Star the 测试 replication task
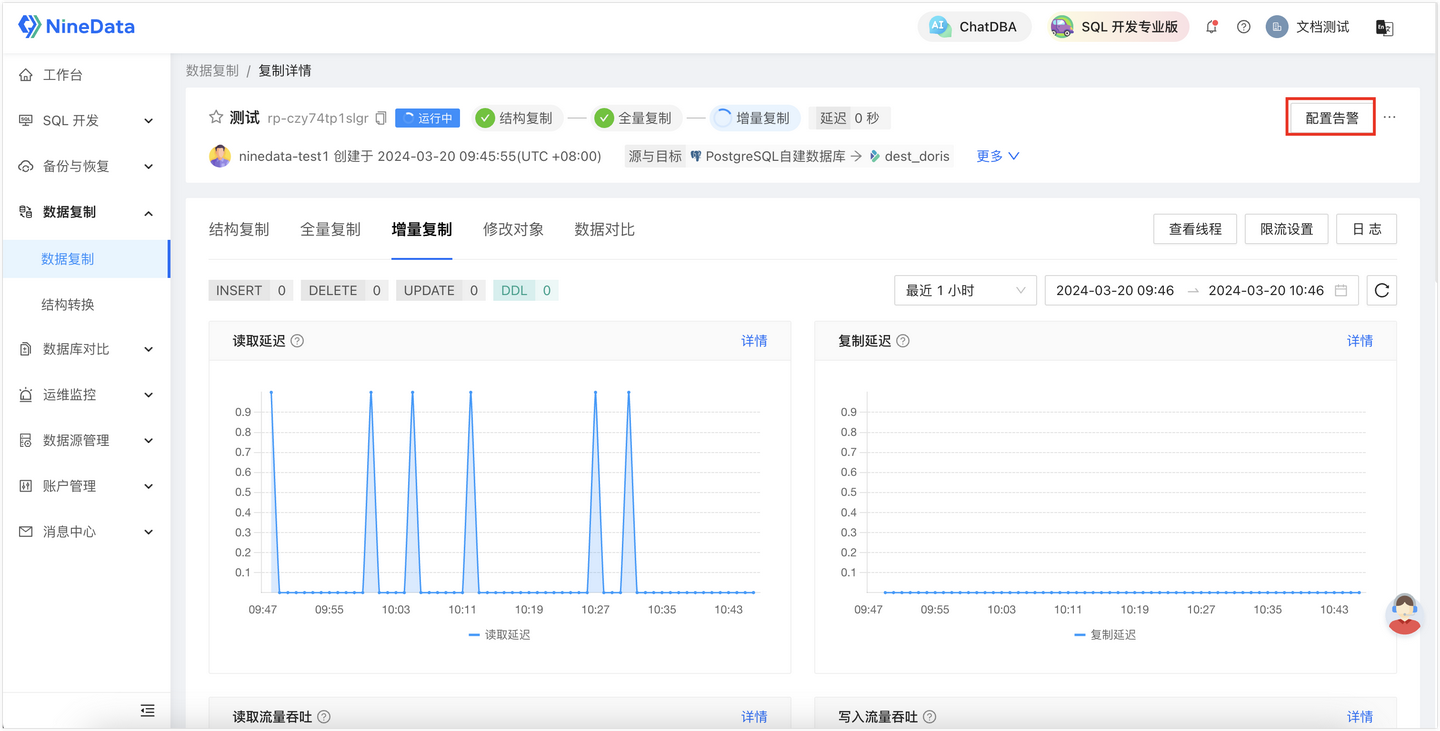This screenshot has width=1440, height=731. pyautogui.click(x=216, y=117)
